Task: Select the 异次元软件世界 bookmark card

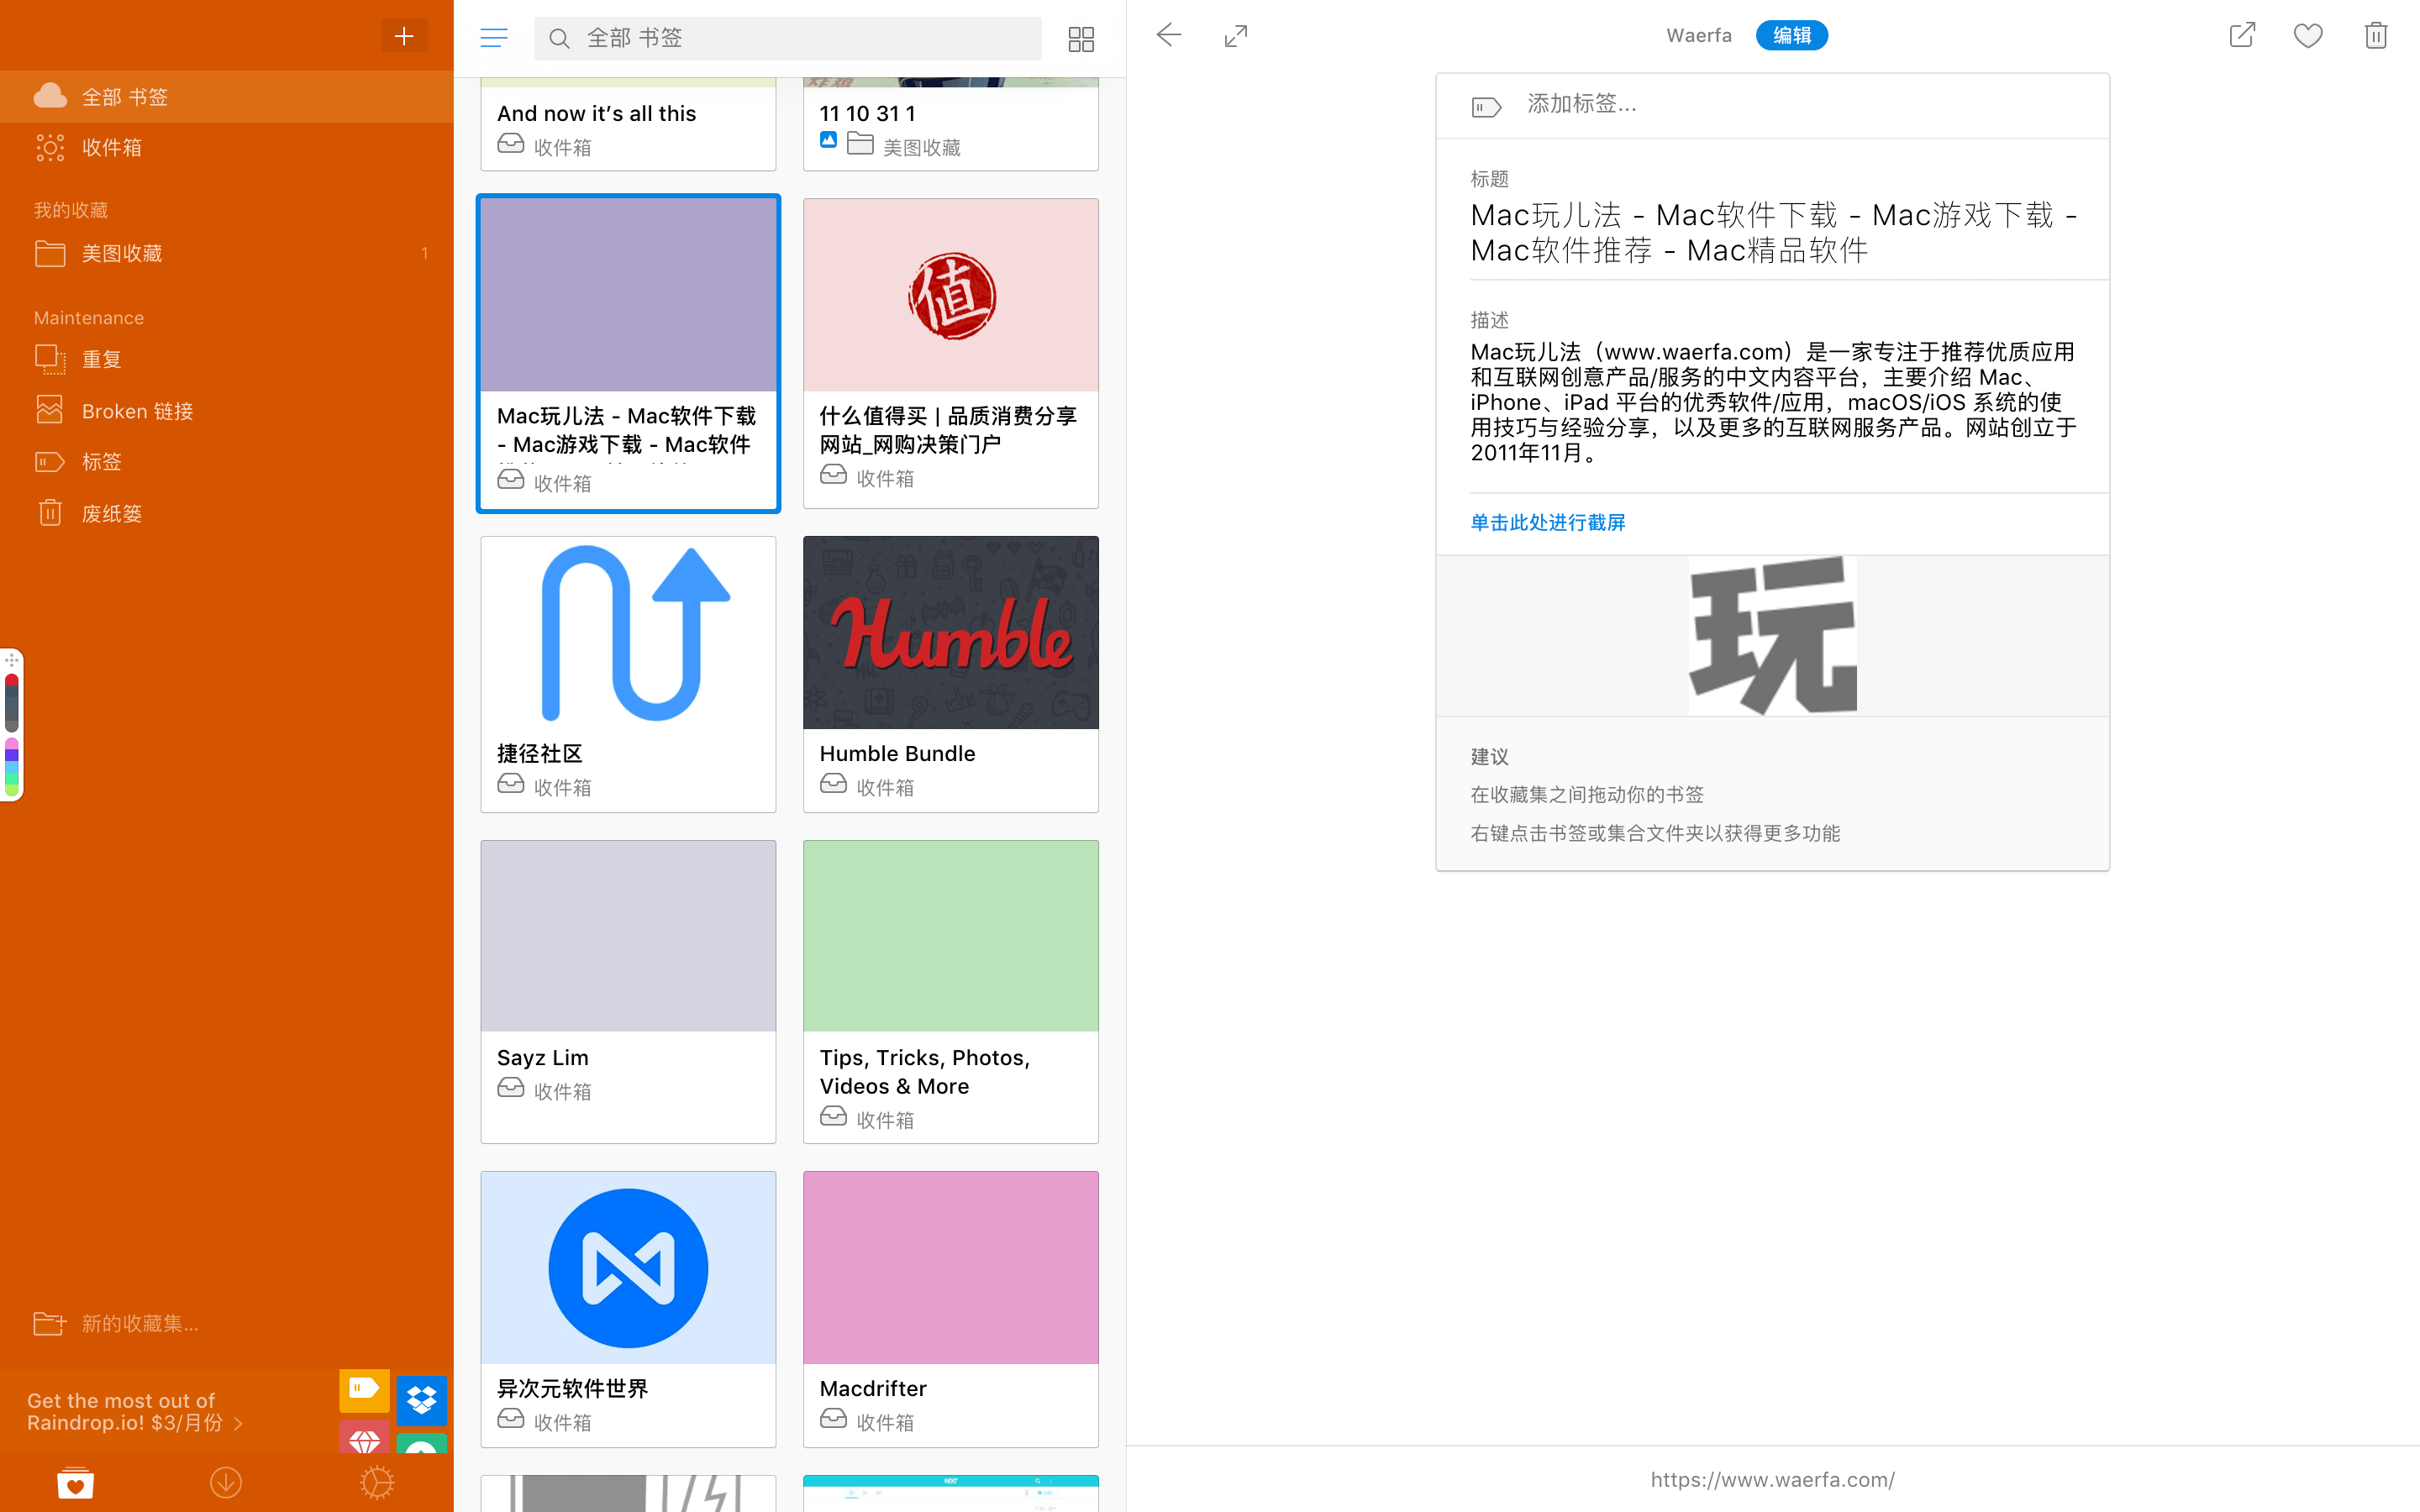Action: pos(628,1309)
